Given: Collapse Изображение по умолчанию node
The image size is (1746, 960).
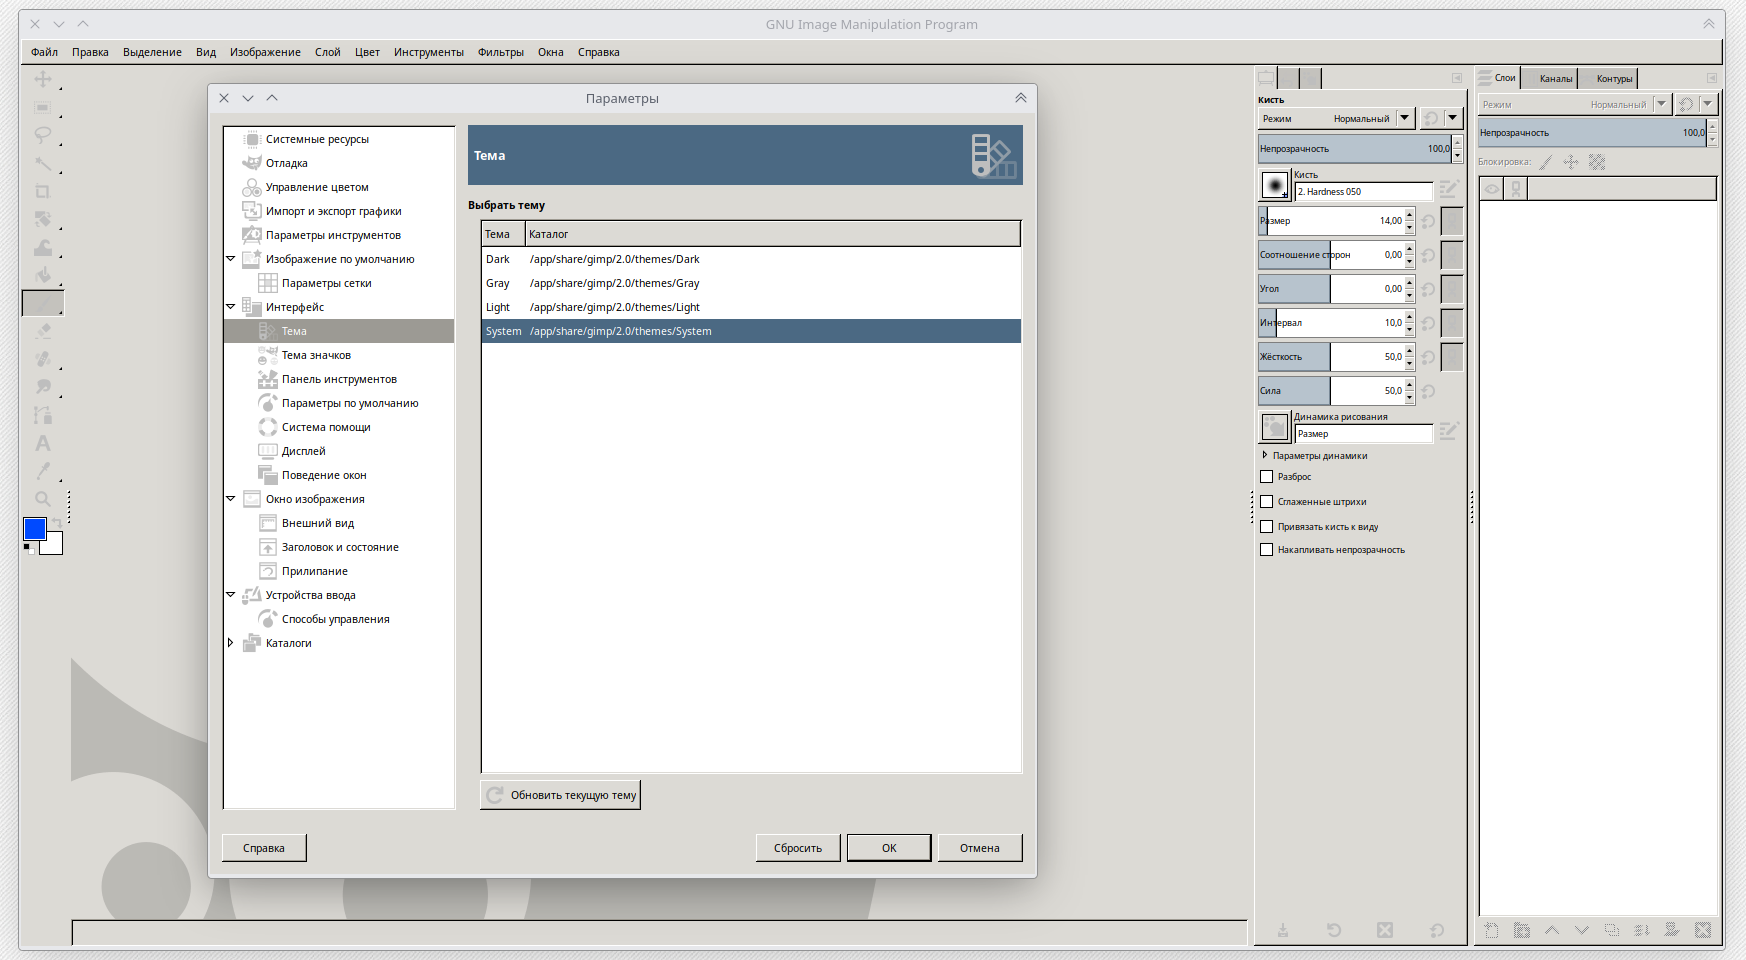Looking at the screenshot, I should (x=231, y=259).
